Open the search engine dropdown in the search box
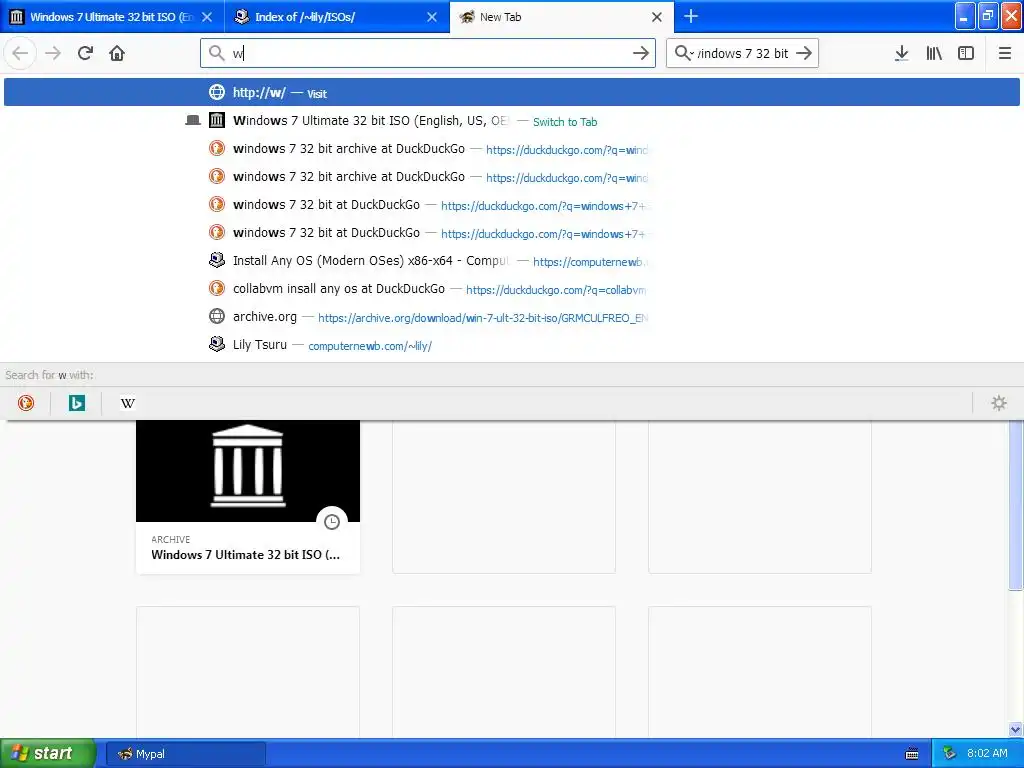This screenshot has width=1024, height=768. (x=683, y=53)
